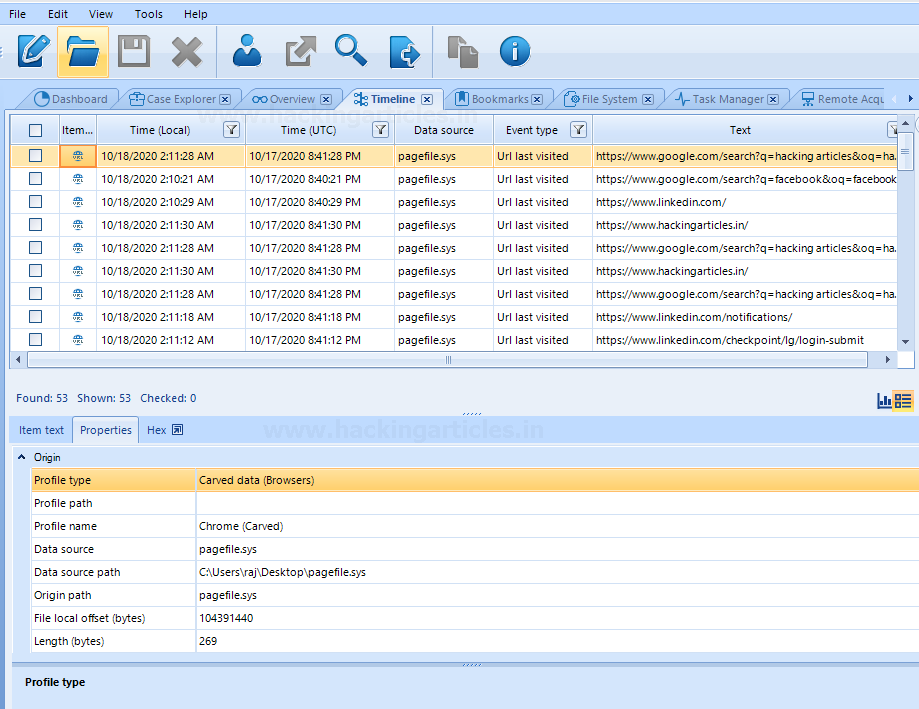
Task: Open the Tools menu
Action: click(148, 14)
